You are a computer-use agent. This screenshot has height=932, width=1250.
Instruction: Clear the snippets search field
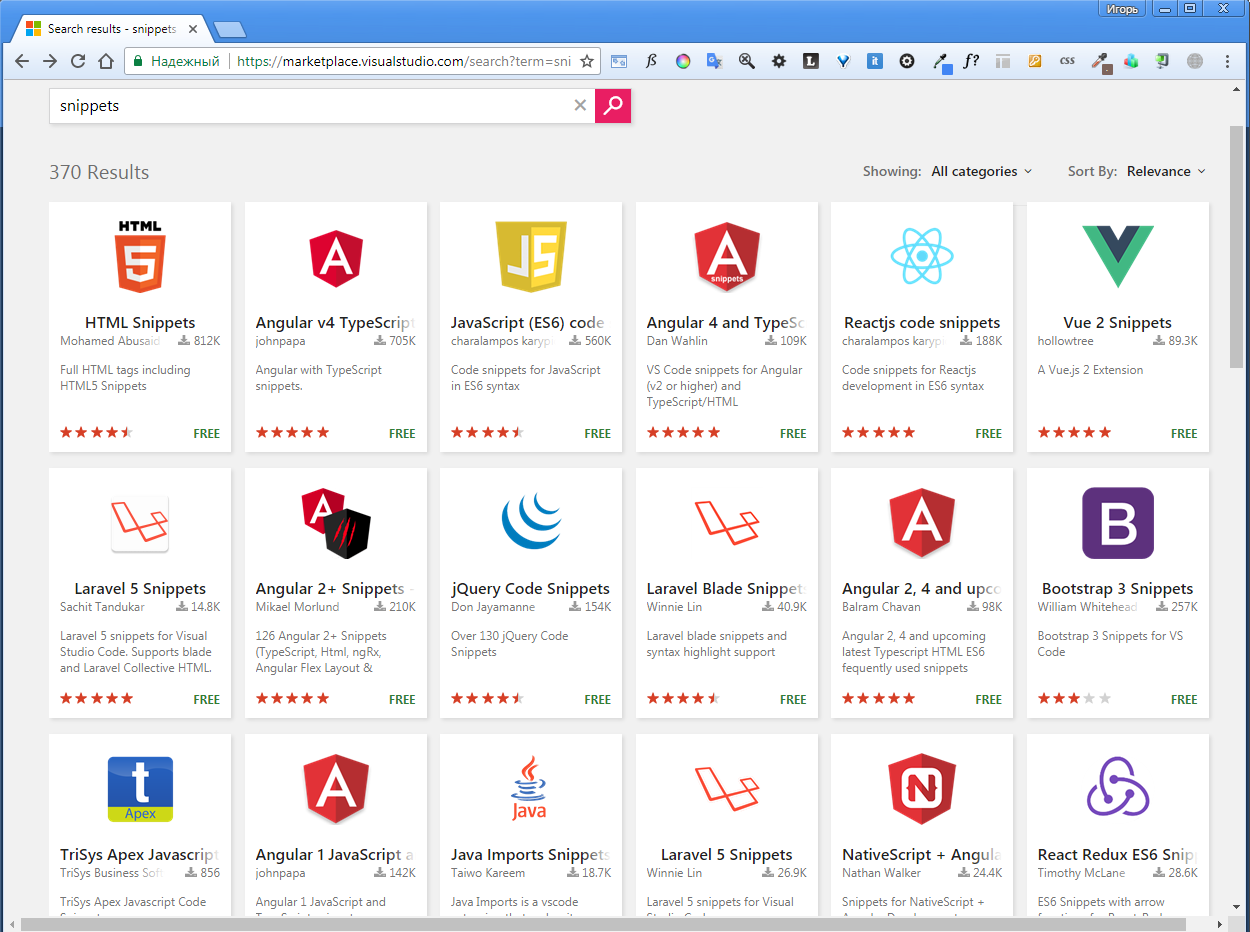pyautogui.click(x=580, y=105)
